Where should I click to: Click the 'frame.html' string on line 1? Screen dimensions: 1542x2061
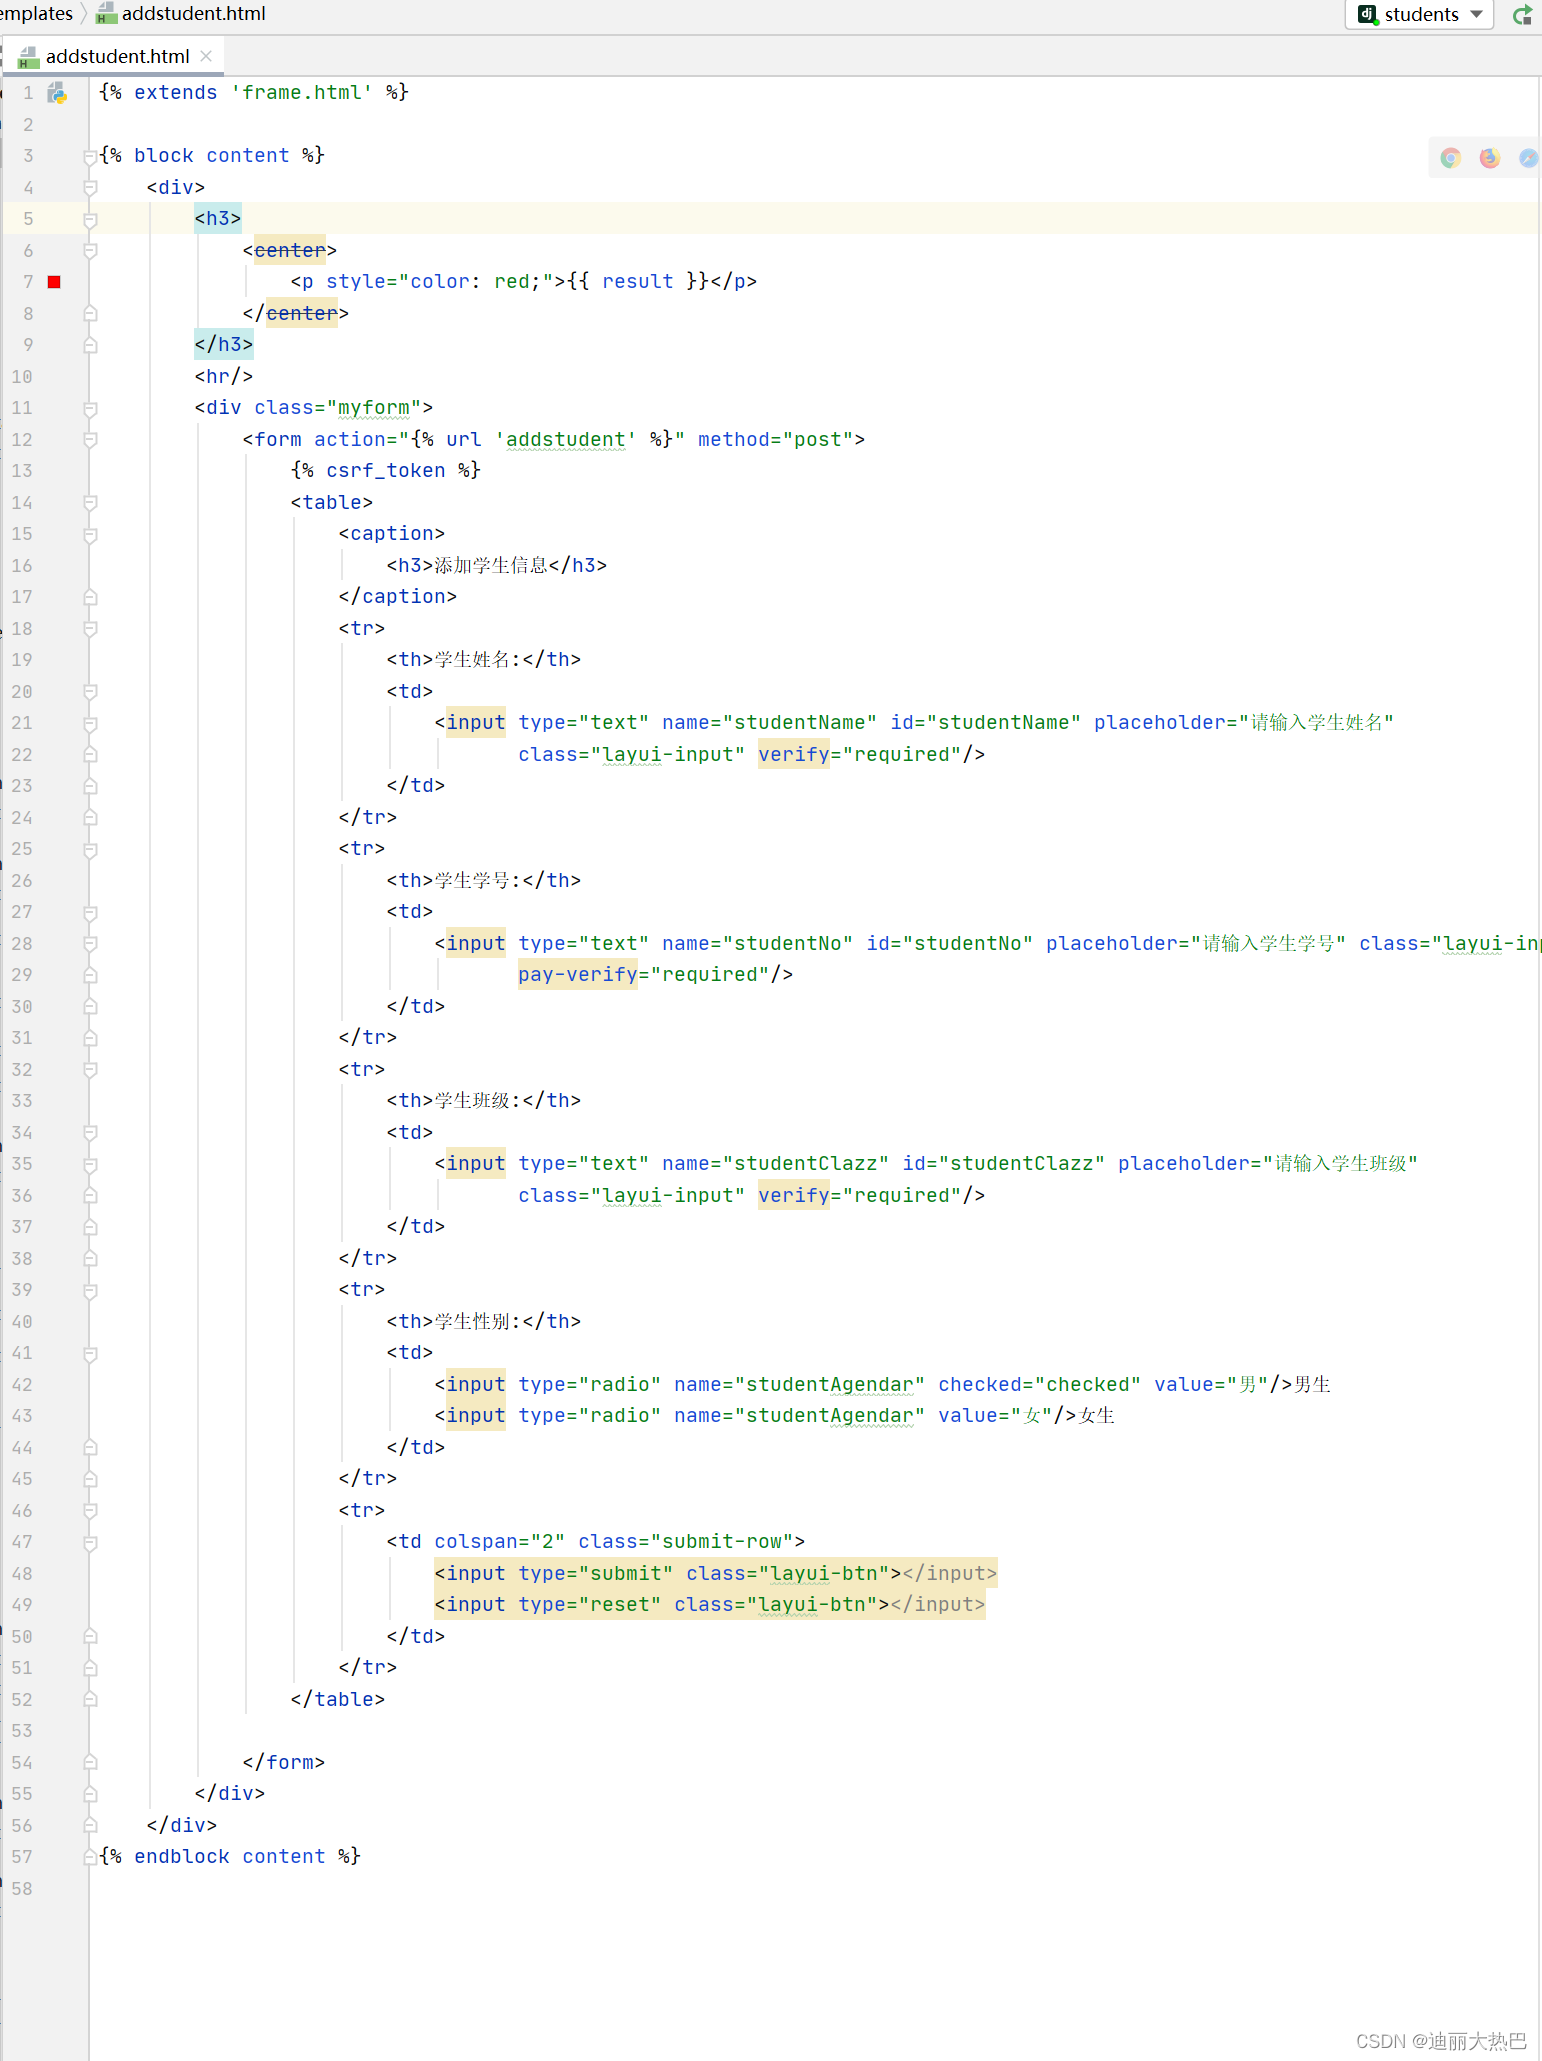pyautogui.click(x=302, y=93)
